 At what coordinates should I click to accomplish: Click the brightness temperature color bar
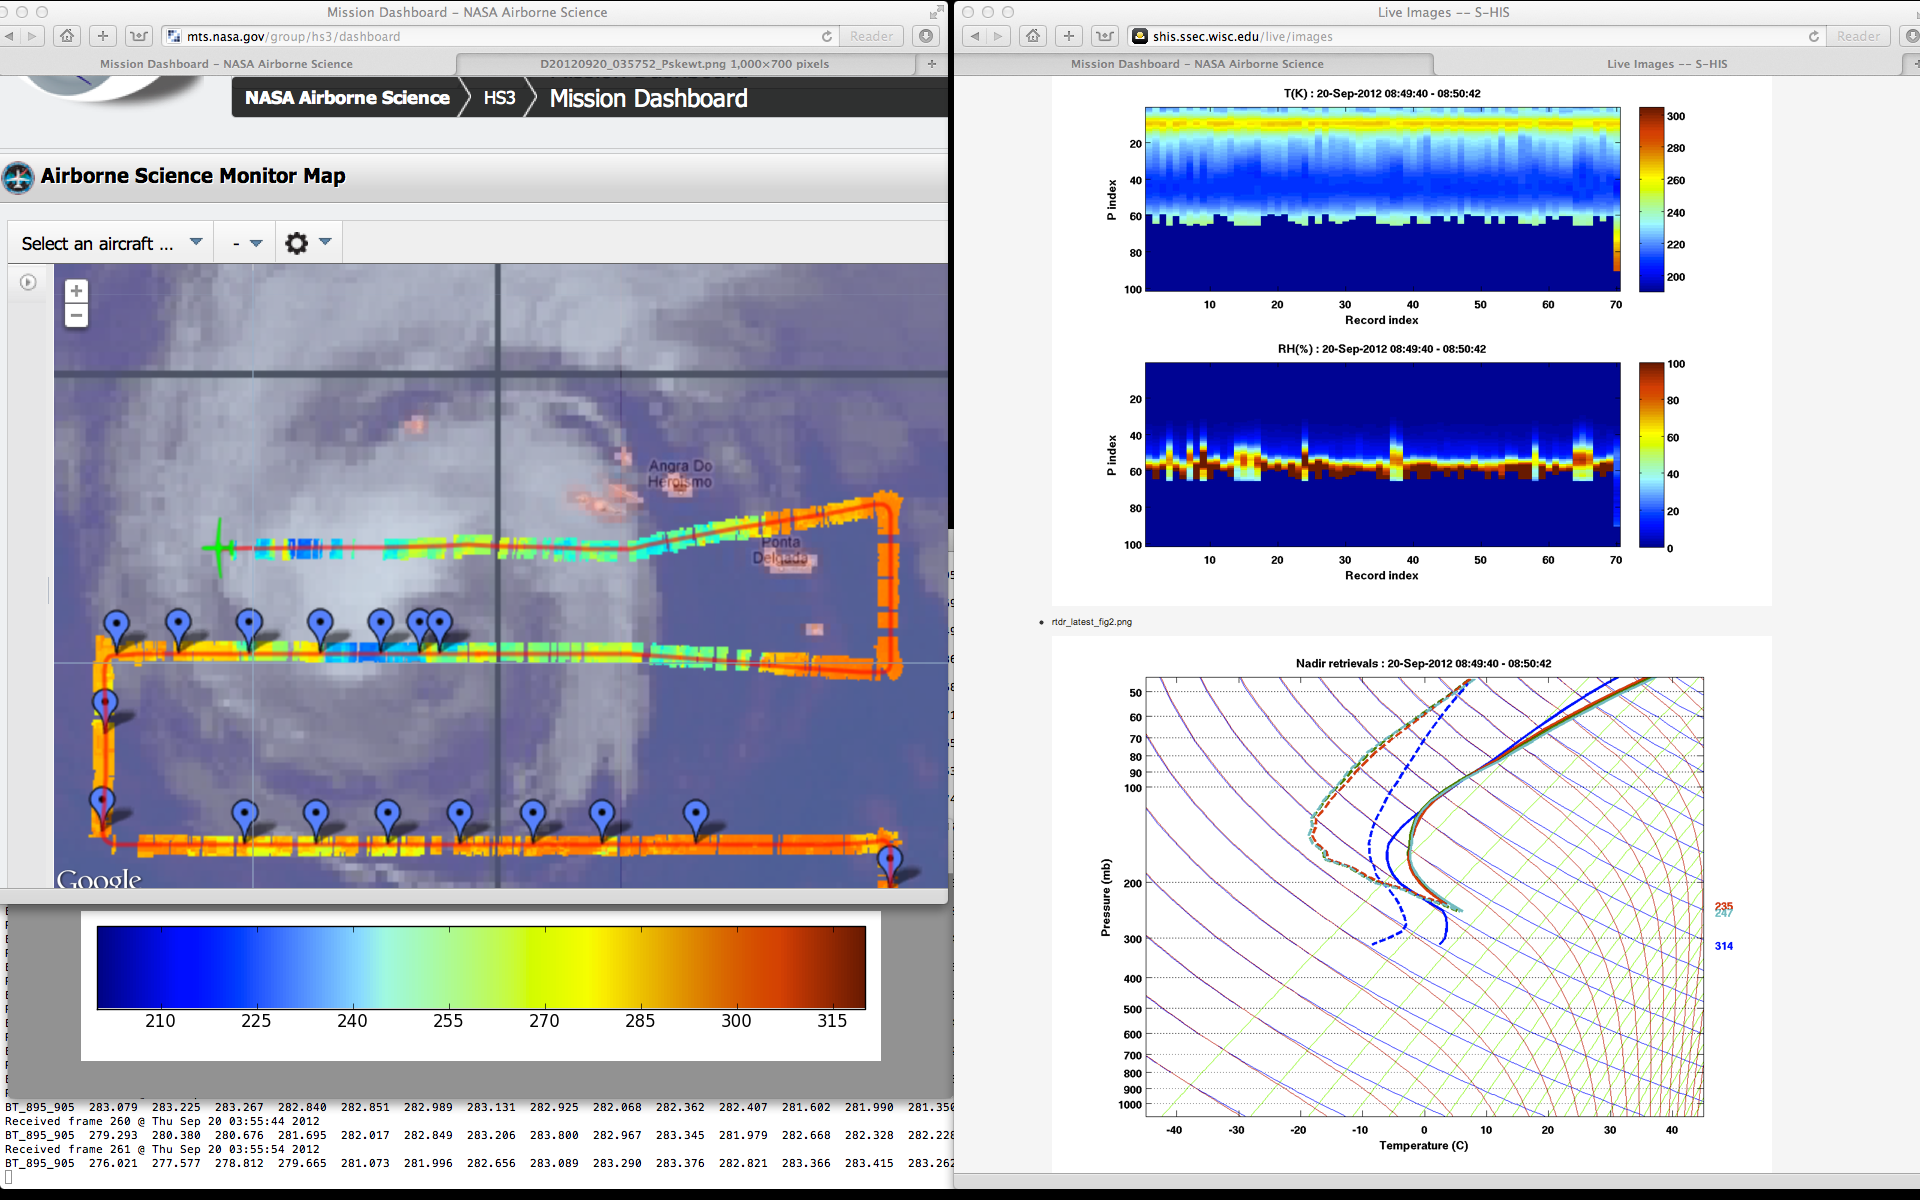pyautogui.click(x=481, y=967)
